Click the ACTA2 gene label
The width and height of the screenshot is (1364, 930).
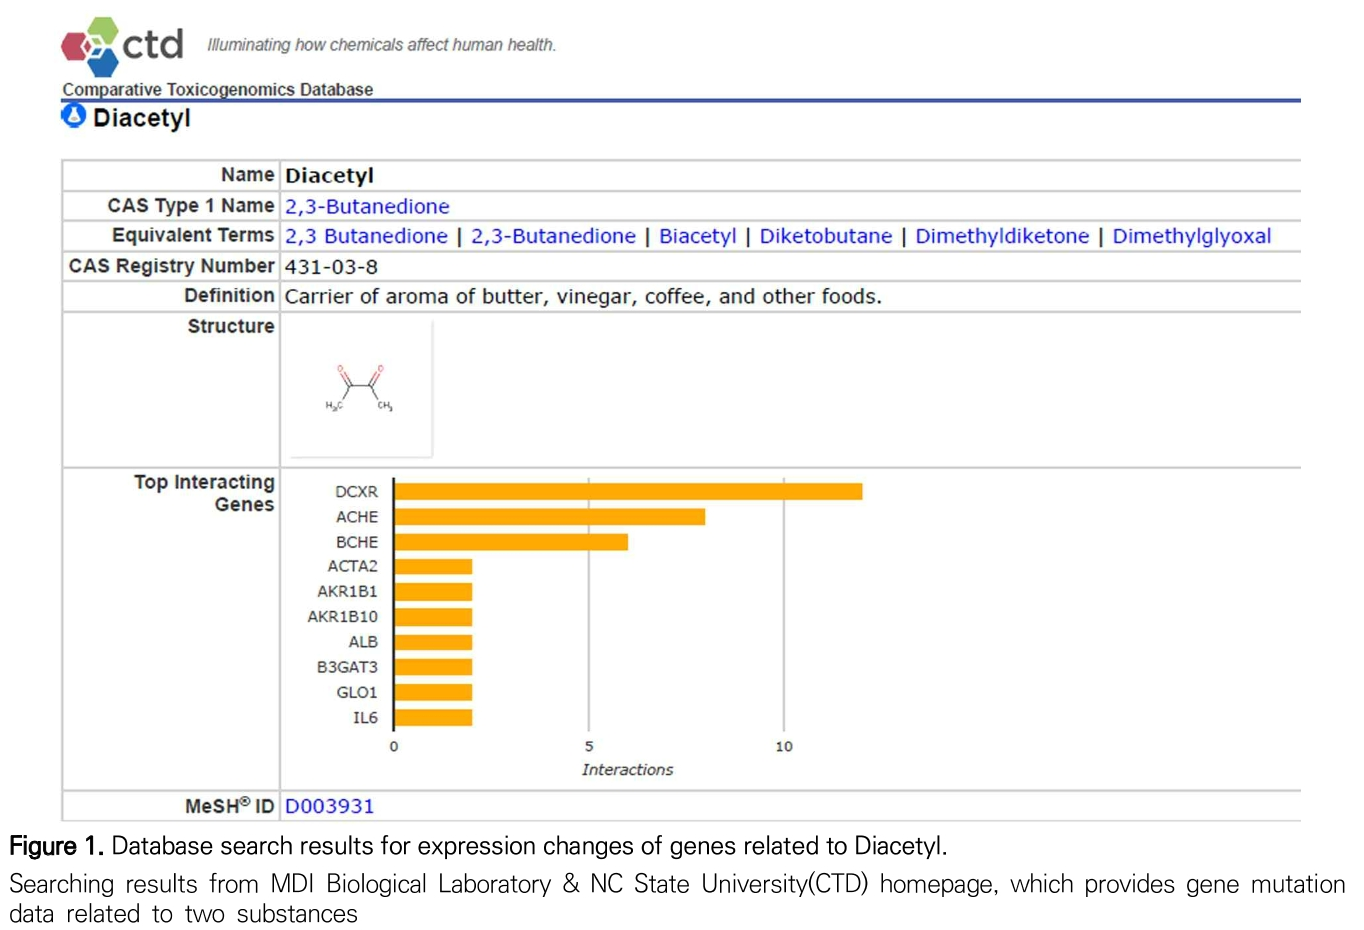tap(353, 566)
